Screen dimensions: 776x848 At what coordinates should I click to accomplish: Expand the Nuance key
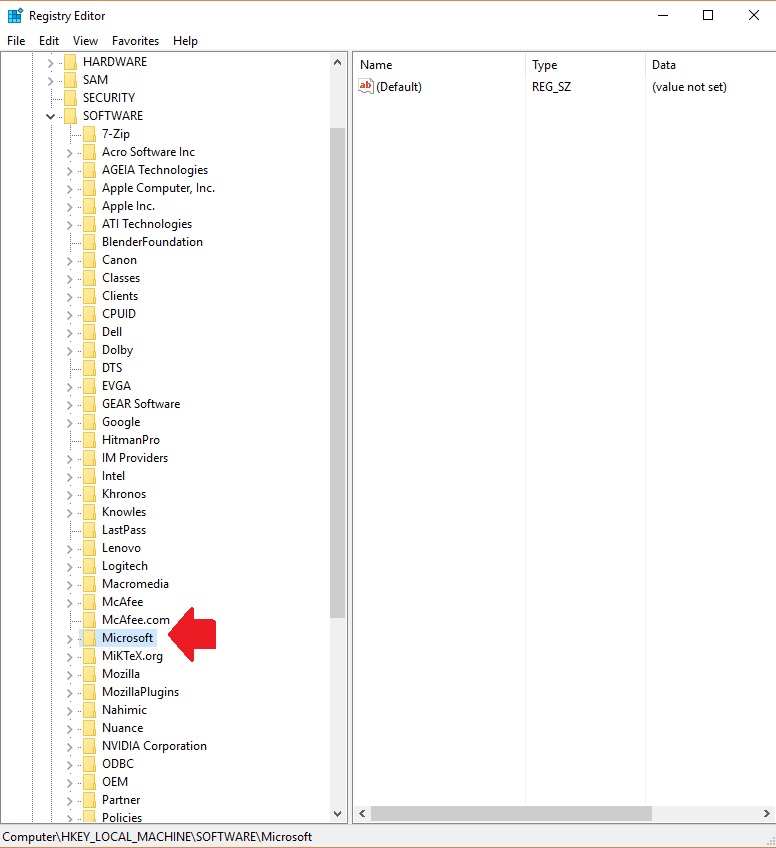69,729
